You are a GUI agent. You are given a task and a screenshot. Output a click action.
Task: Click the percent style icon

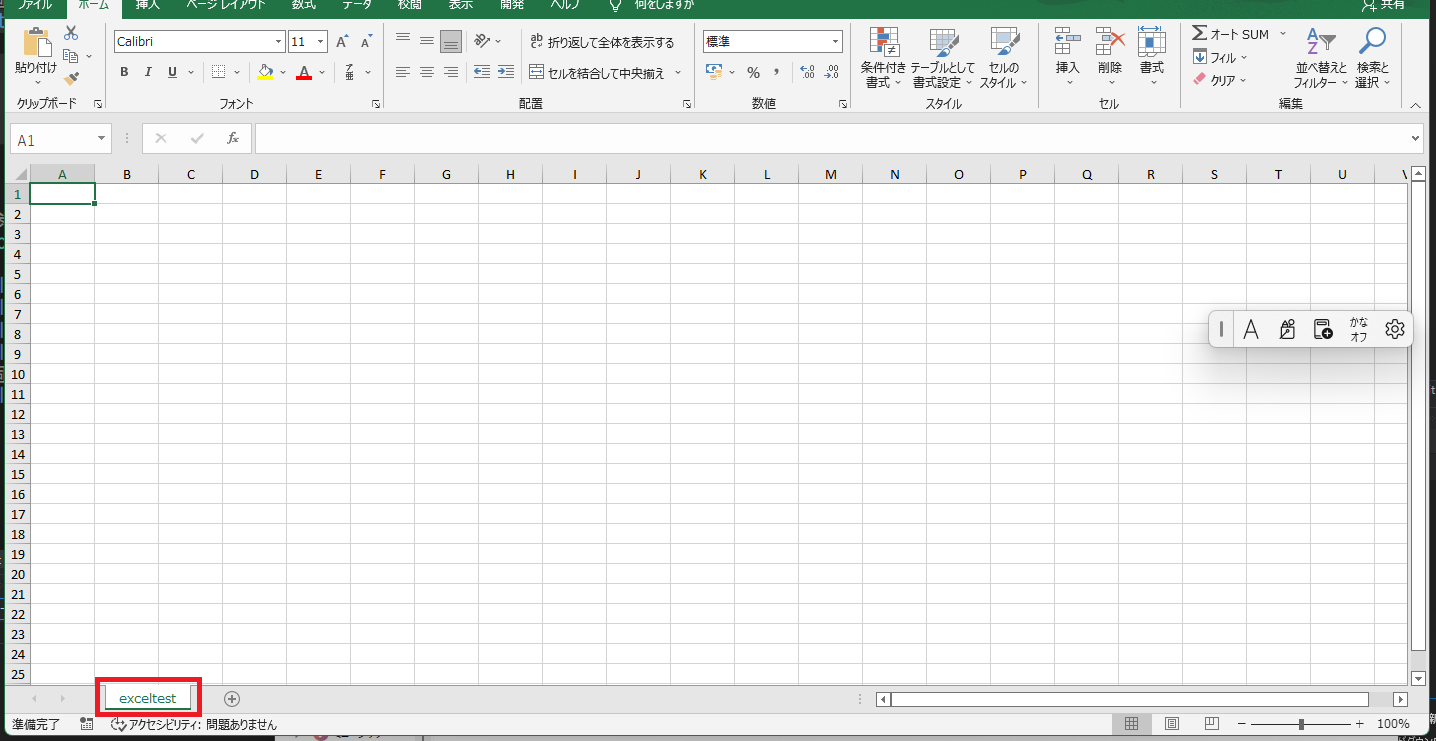[x=753, y=72]
